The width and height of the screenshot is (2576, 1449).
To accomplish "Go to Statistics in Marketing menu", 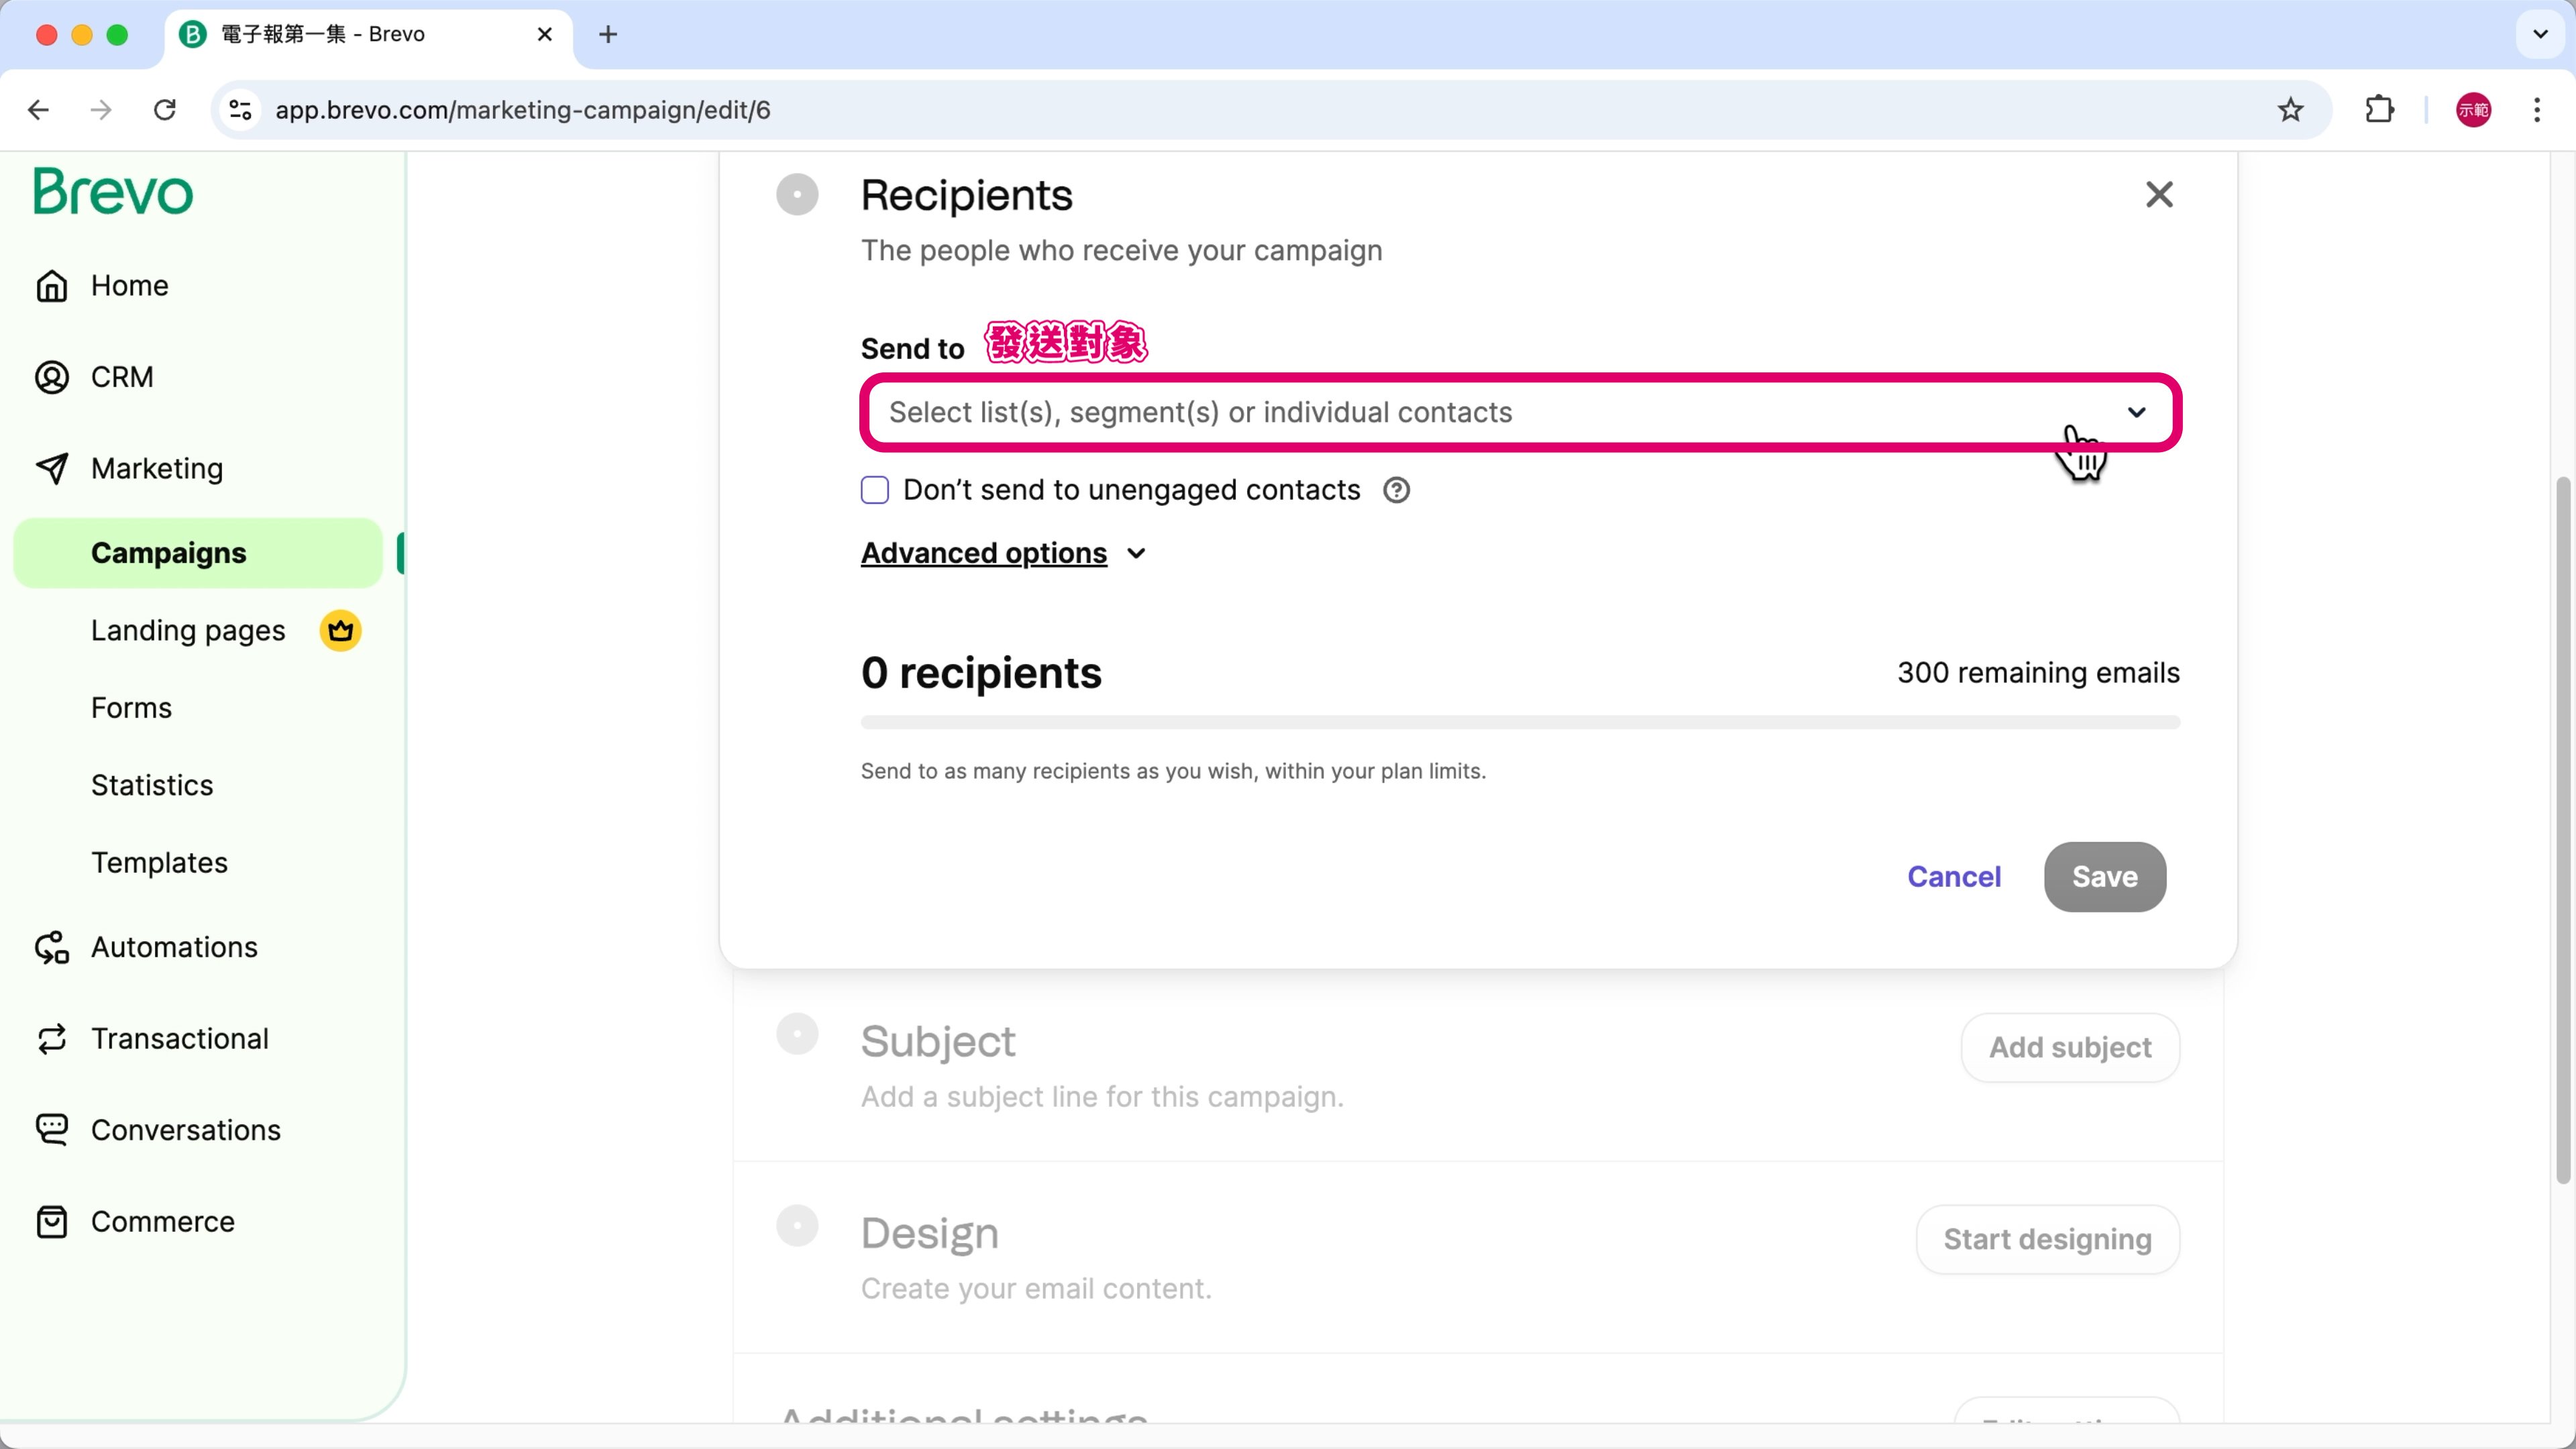I will click(x=152, y=785).
